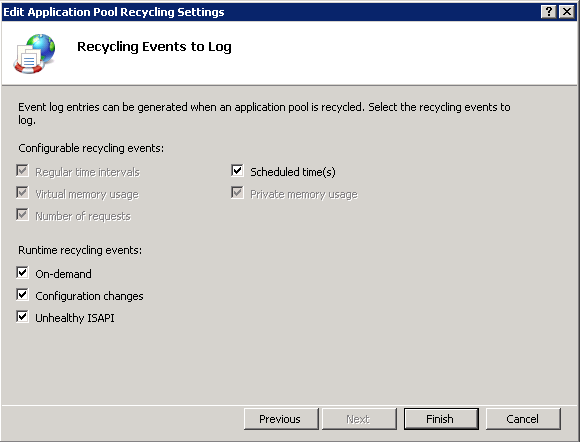Apply settings with the Finish button
This screenshot has height=442, width=580.
(x=441, y=419)
